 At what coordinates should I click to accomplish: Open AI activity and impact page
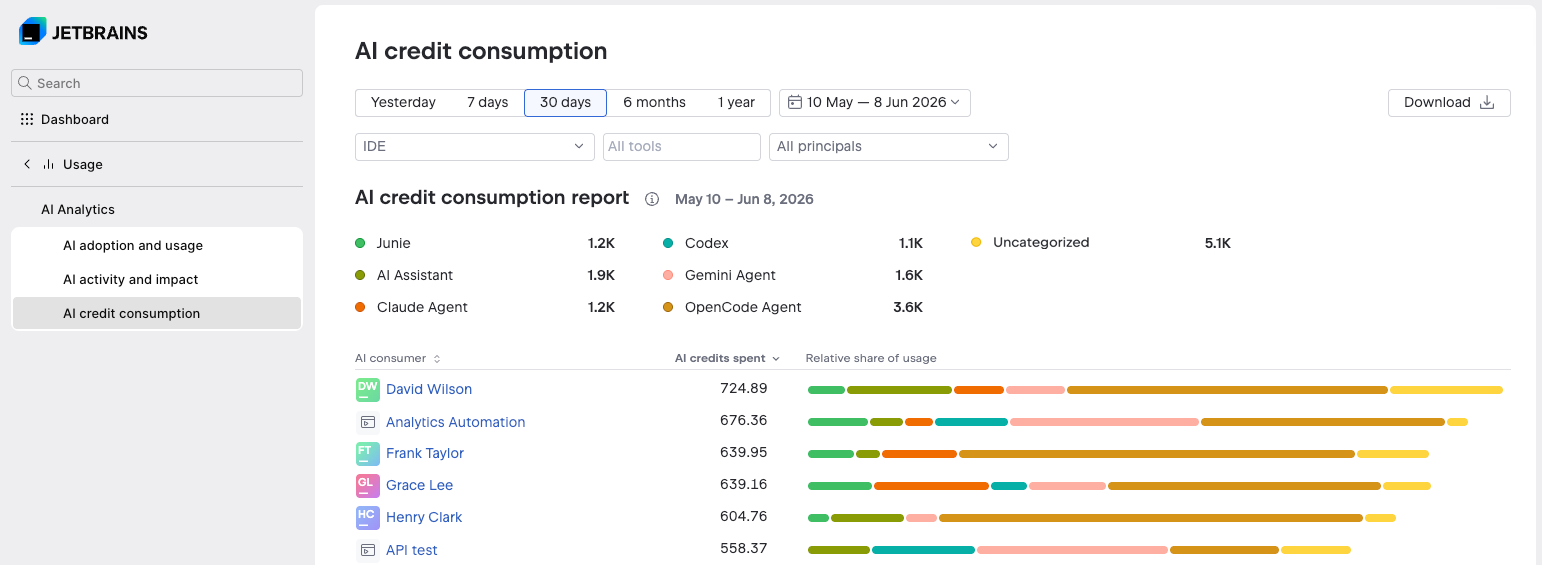[157, 279]
